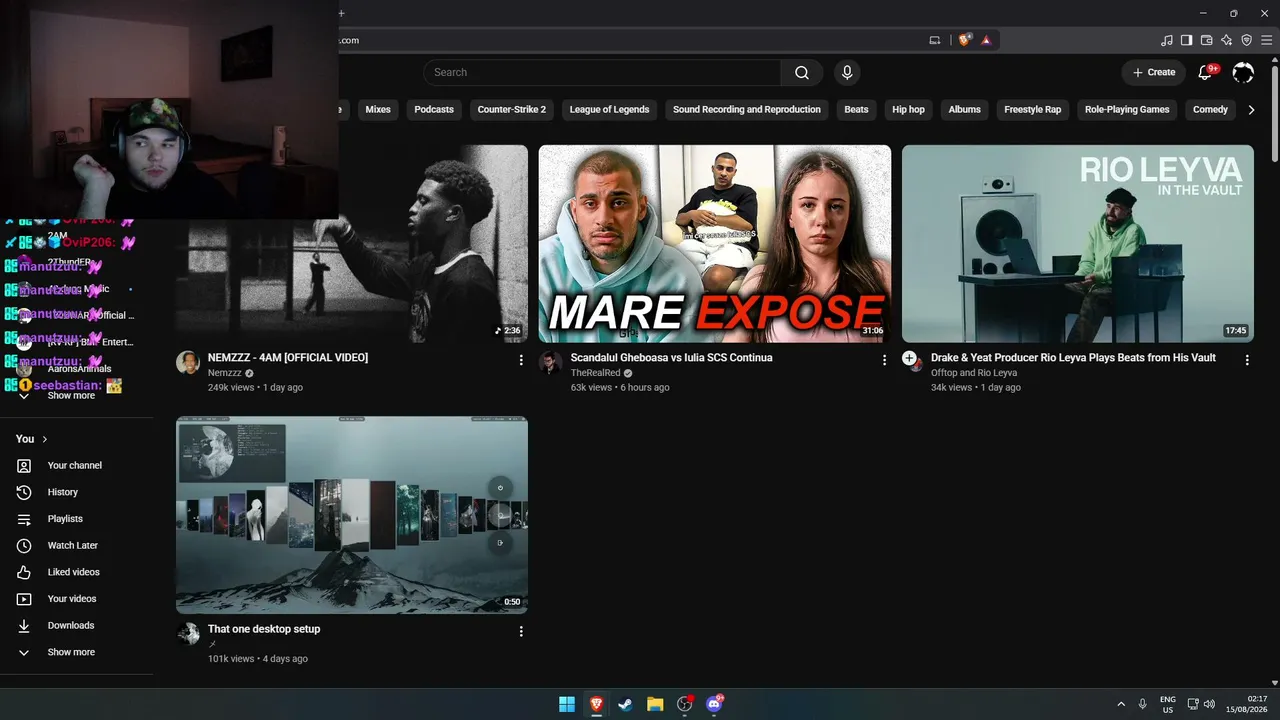Screen dimensions: 1280x720
Task: Select the Role-Playing Games chip
Action: [x=1127, y=110]
